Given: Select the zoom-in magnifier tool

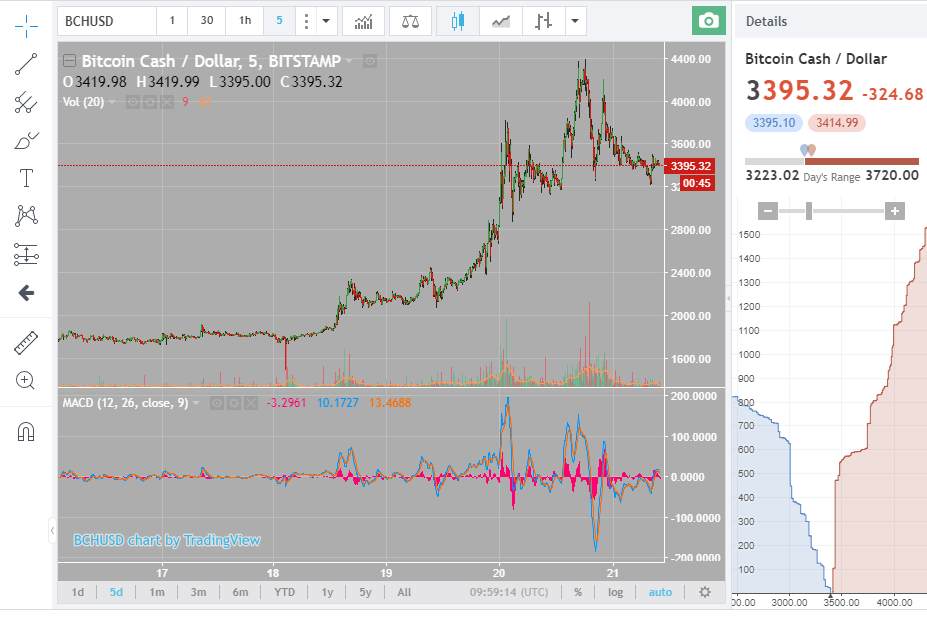Looking at the screenshot, I should tap(27, 380).
